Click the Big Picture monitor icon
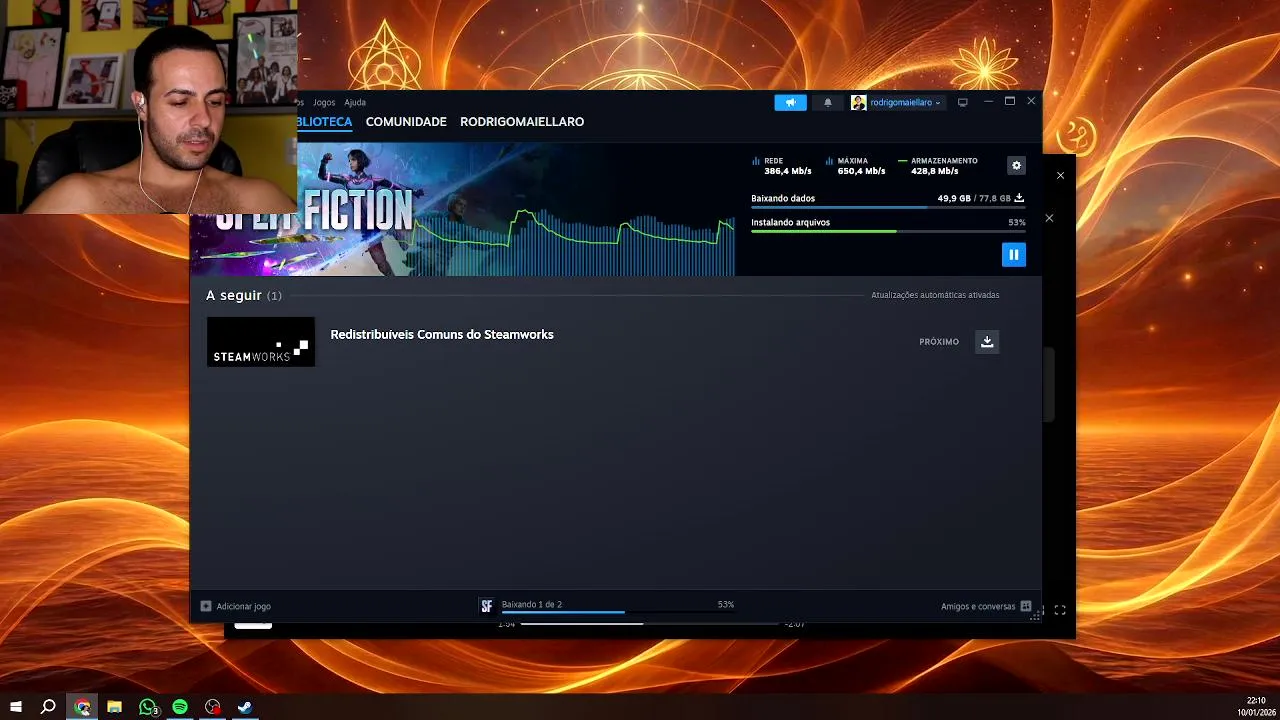 [x=963, y=102]
